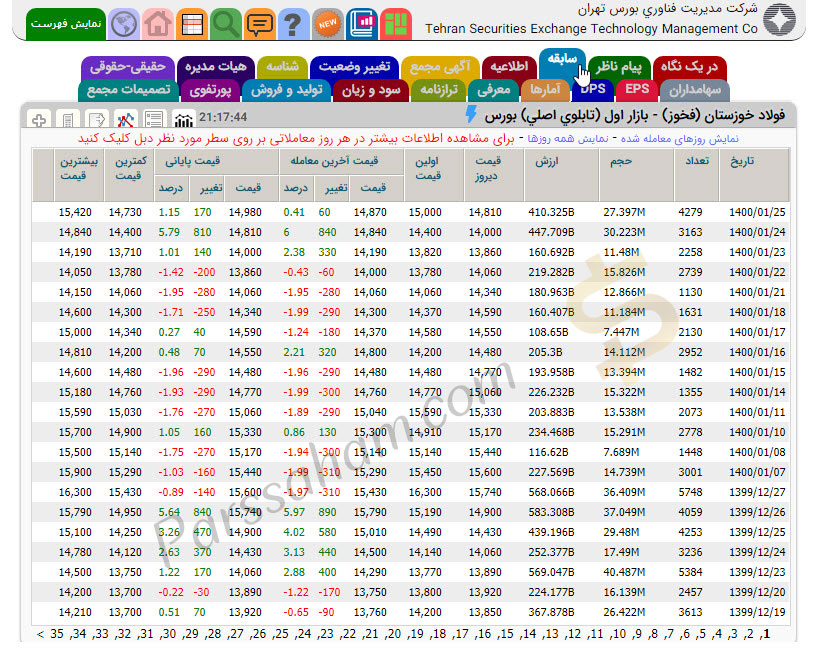The height and width of the screenshot is (648, 818).
Task: Click the < pagination arrow
Action: (x=41, y=634)
